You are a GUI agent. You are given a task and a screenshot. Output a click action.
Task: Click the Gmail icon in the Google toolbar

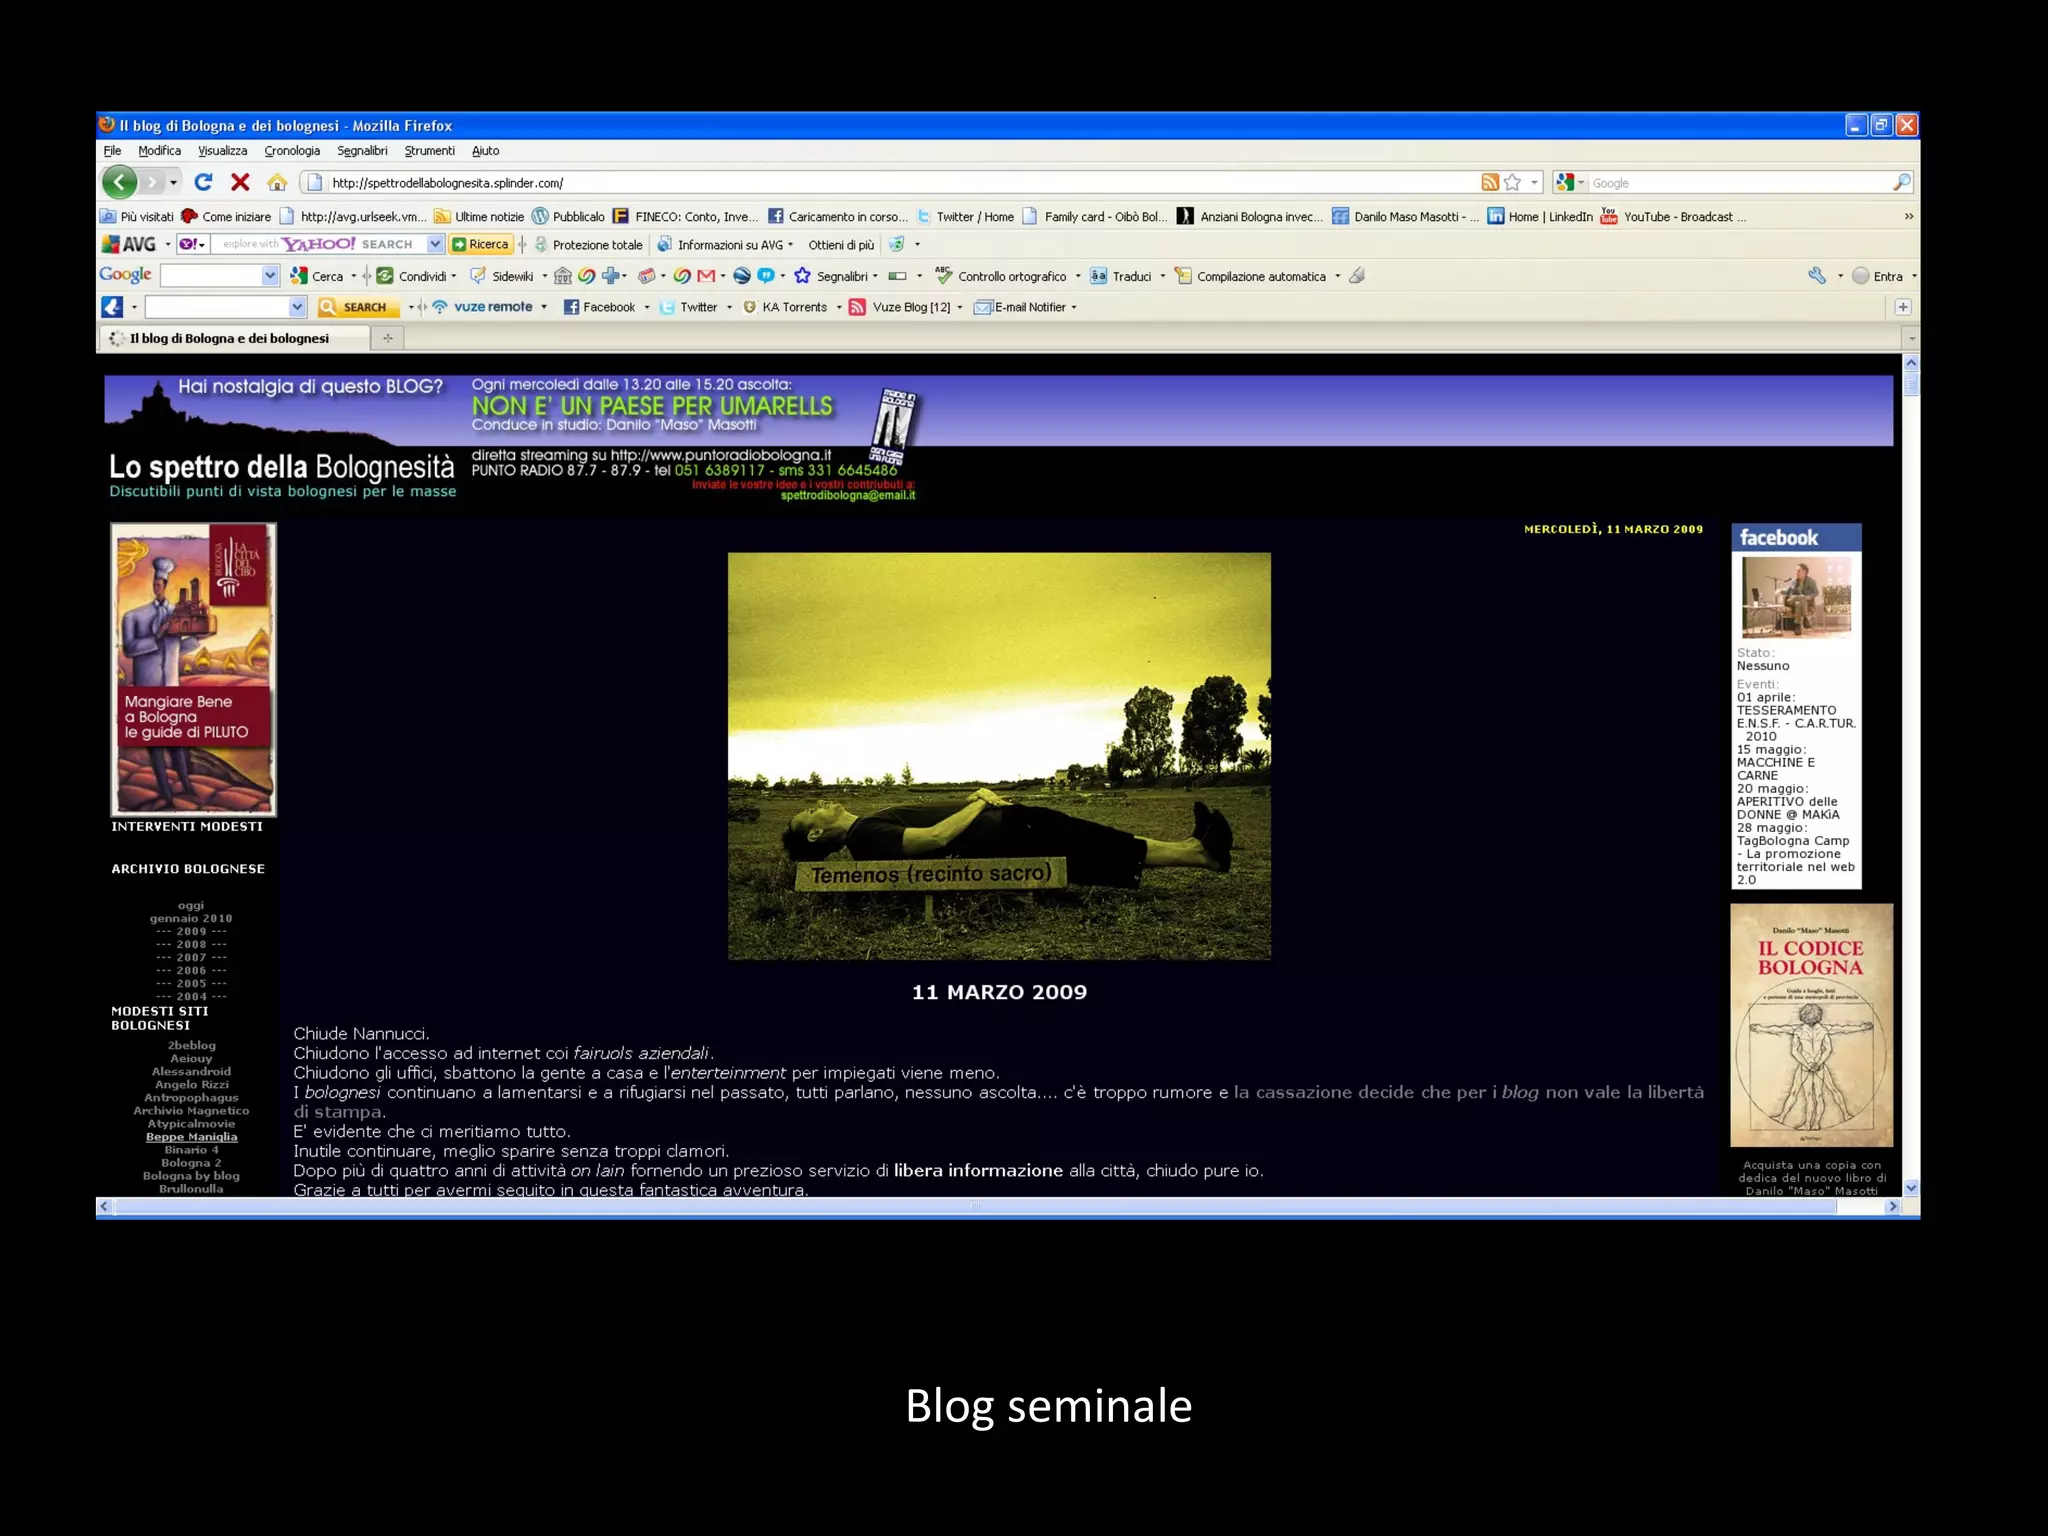click(706, 276)
